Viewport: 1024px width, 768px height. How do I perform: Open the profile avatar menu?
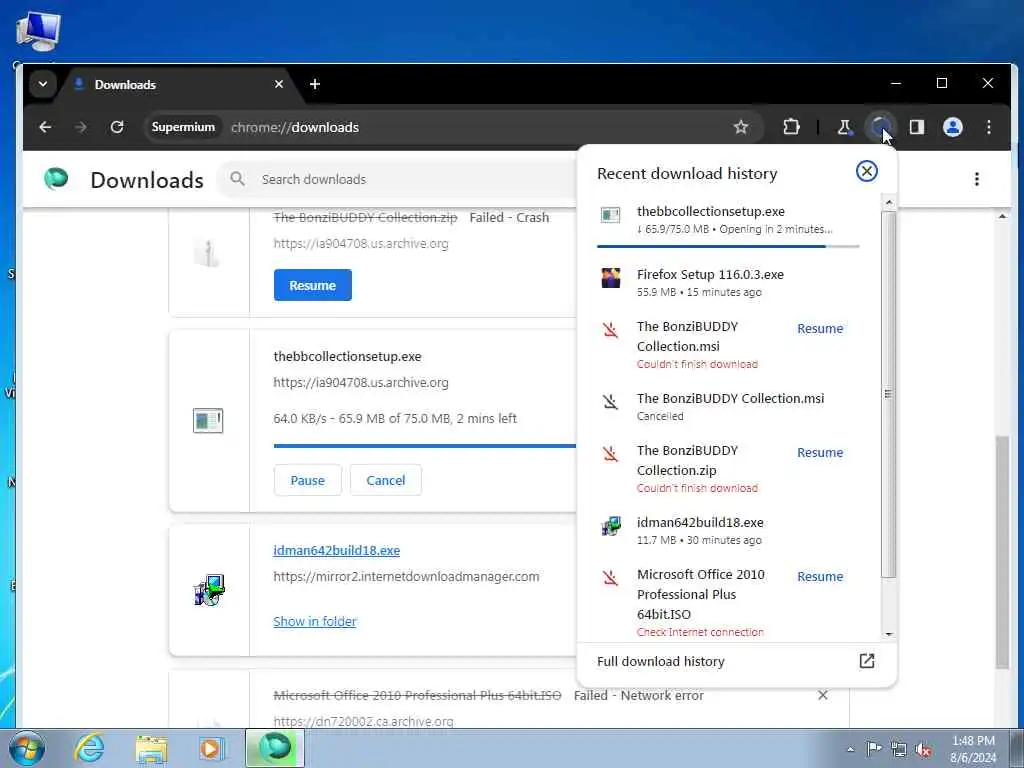(953, 127)
